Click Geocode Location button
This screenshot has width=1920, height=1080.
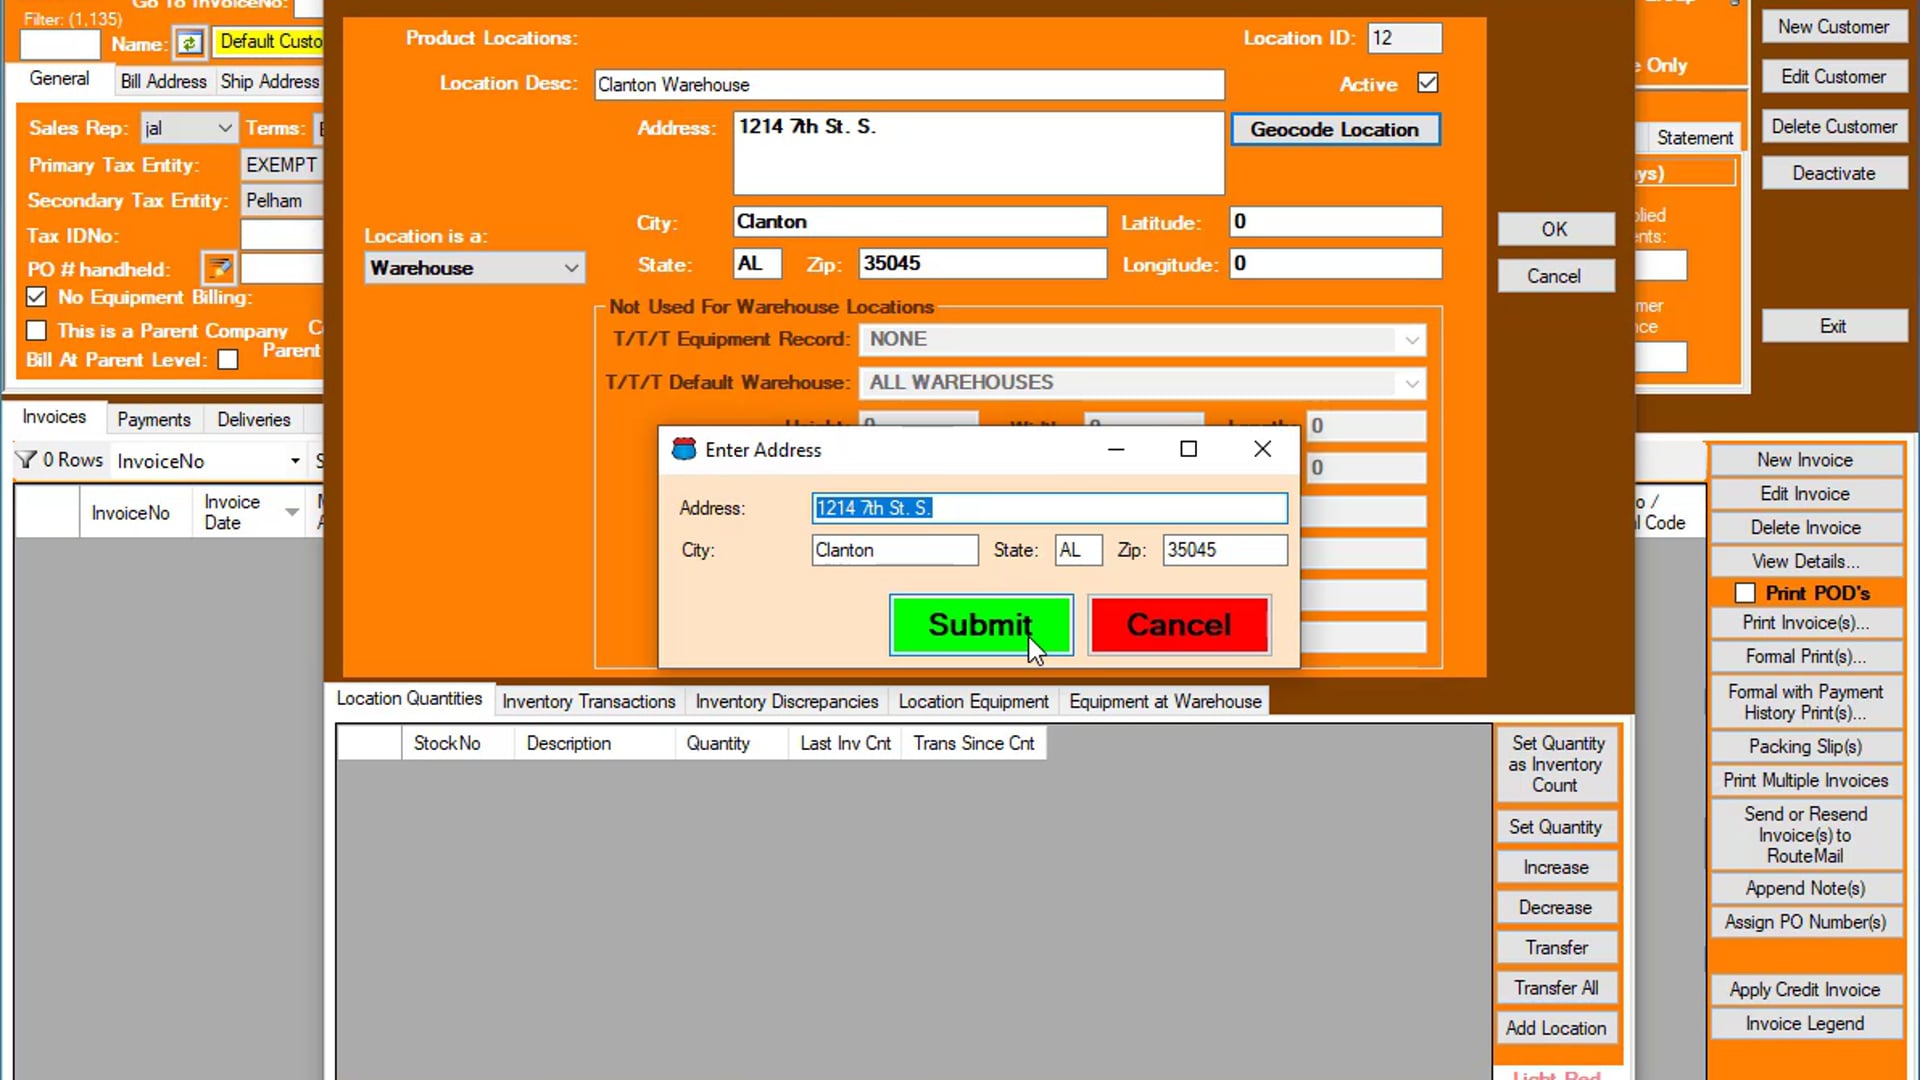pyautogui.click(x=1335, y=129)
